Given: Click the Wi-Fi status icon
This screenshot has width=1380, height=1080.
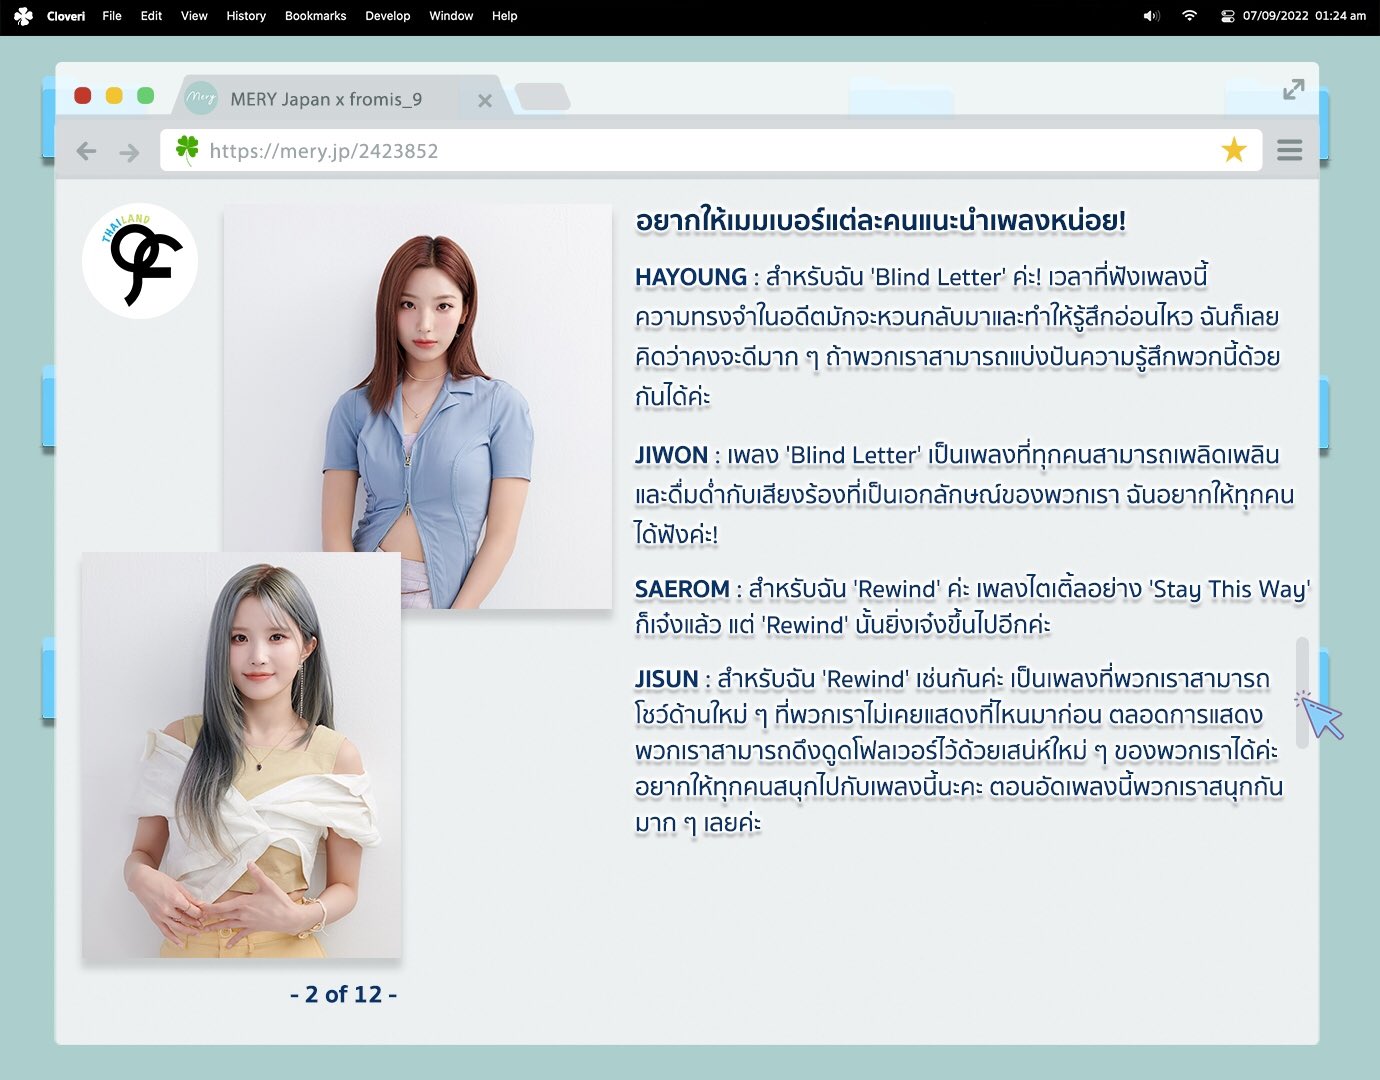Looking at the screenshot, I should (x=1189, y=16).
